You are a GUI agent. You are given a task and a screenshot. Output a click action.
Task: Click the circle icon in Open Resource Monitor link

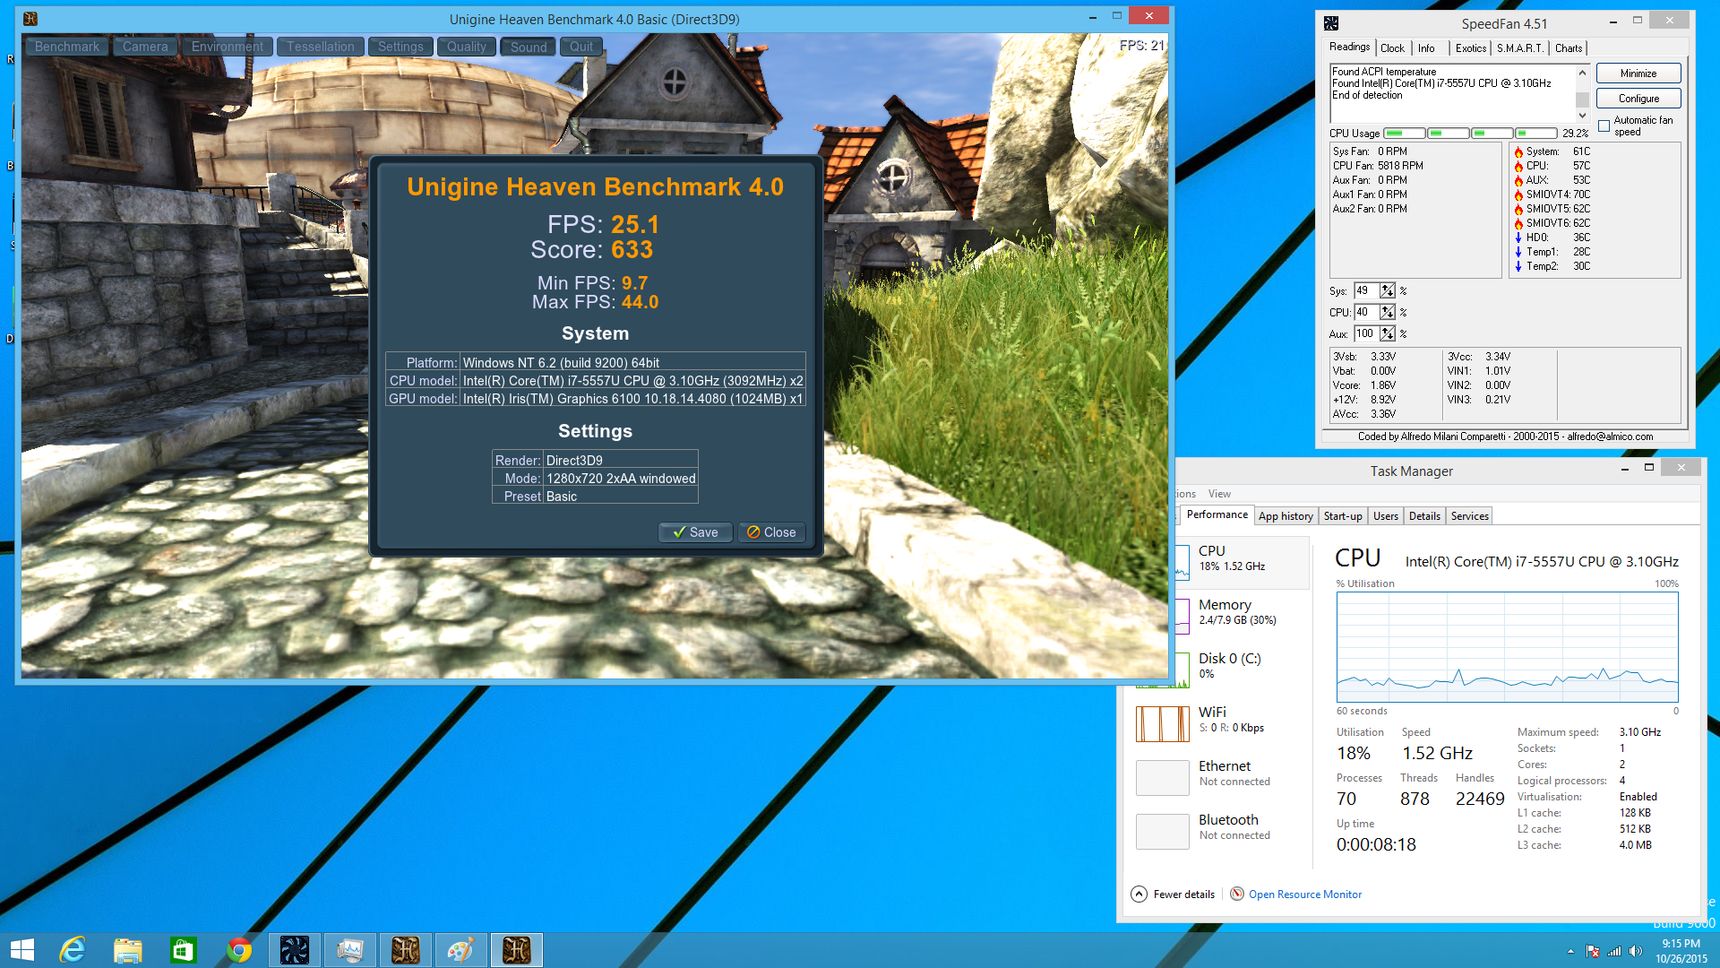pos(1237,894)
